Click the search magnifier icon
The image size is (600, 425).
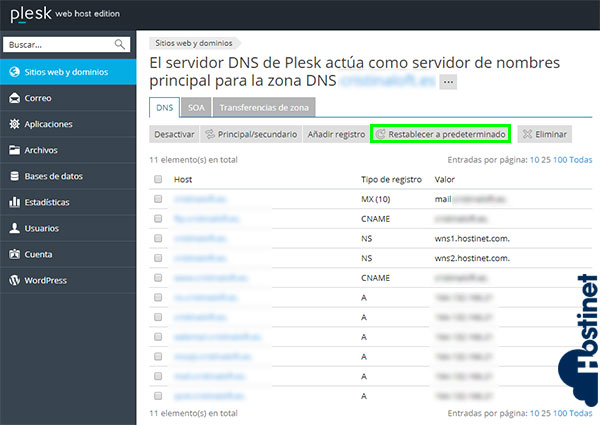pos(120,44)
